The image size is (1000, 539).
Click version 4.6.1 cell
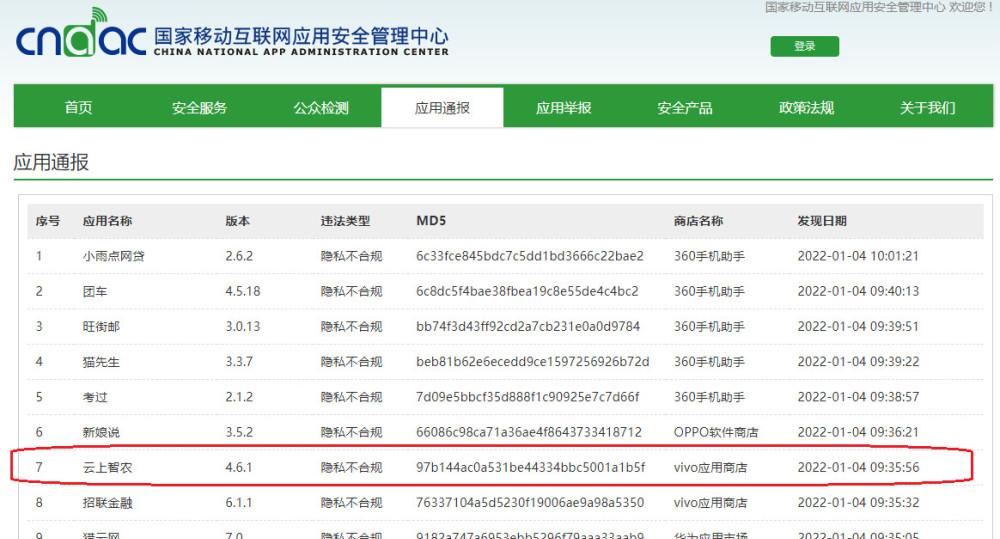coord(239,468)
